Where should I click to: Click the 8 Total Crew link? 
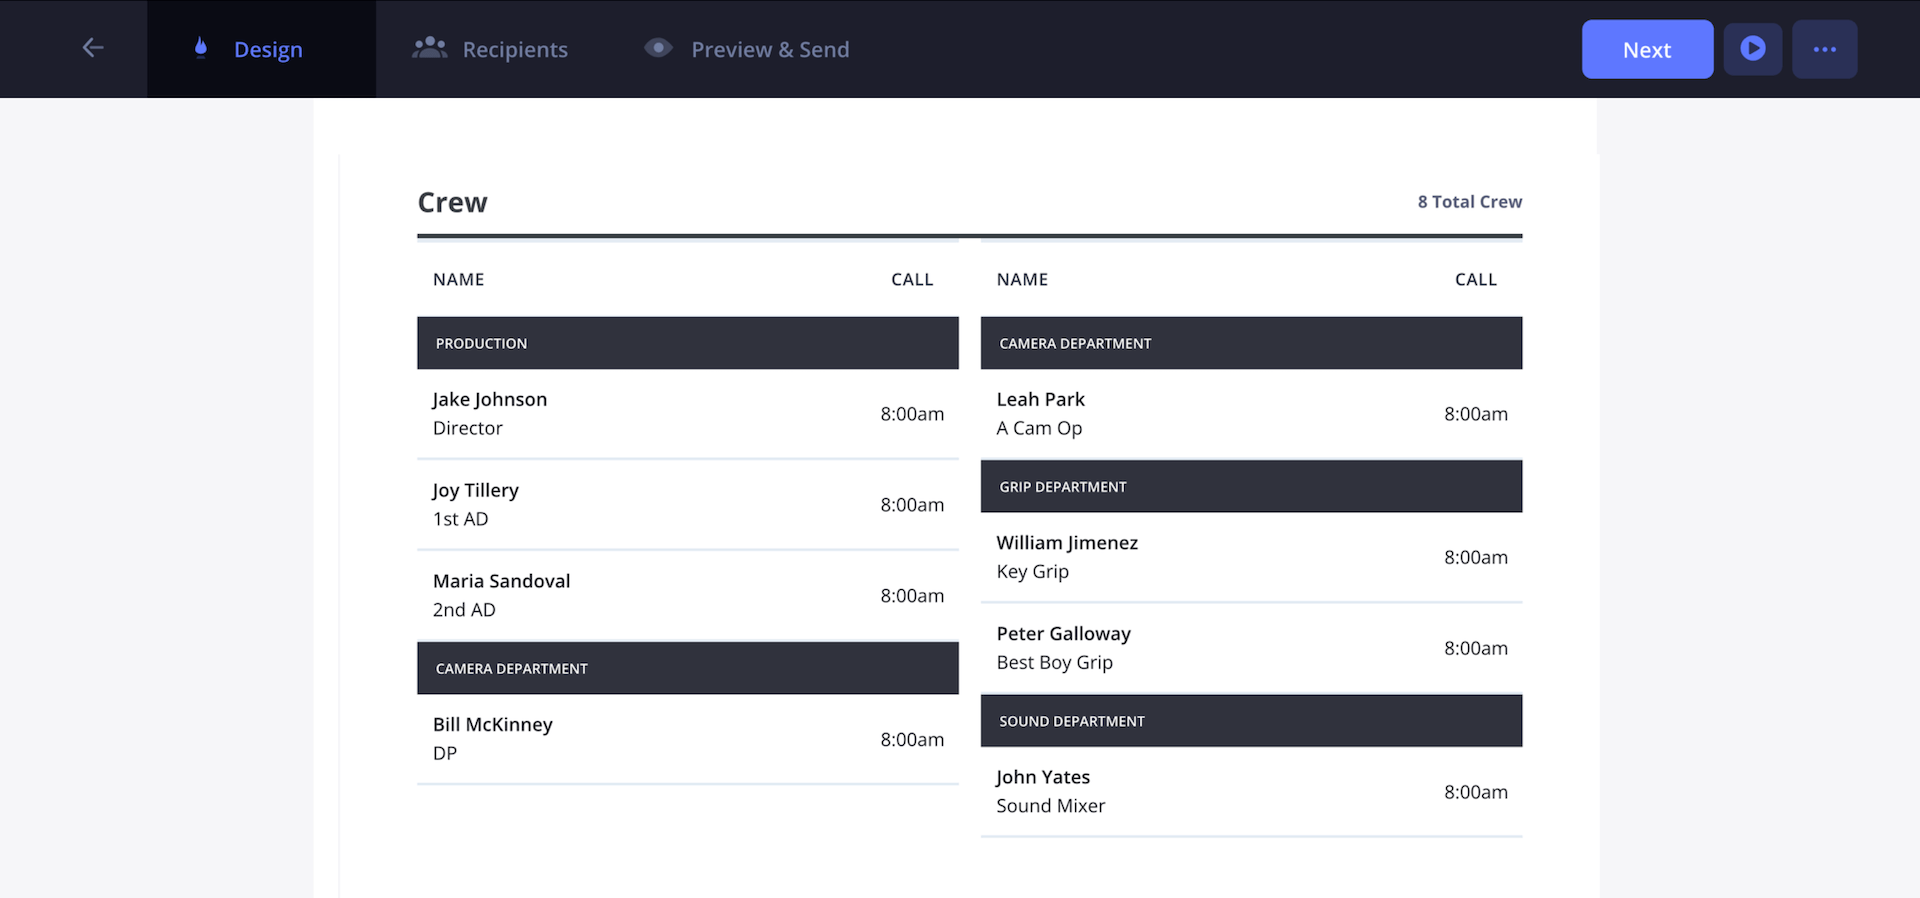tap(1469, 202)
